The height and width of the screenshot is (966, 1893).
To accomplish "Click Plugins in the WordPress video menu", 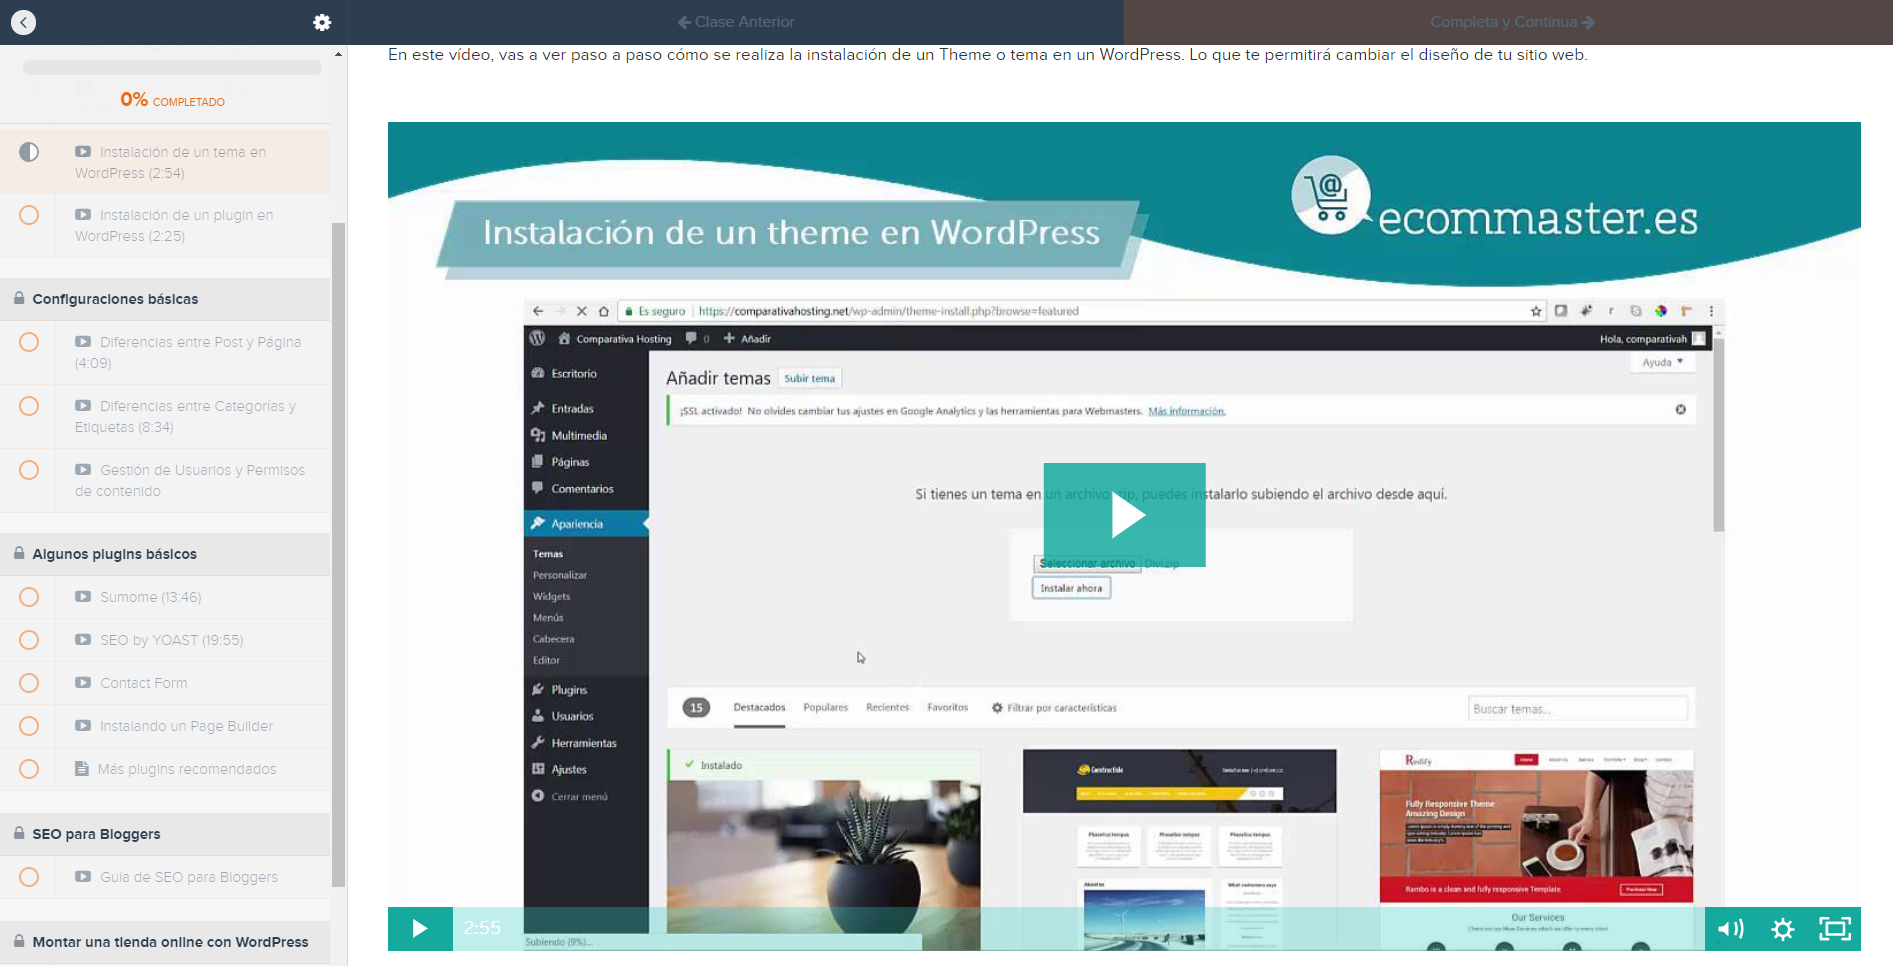I will click(569, 690).
